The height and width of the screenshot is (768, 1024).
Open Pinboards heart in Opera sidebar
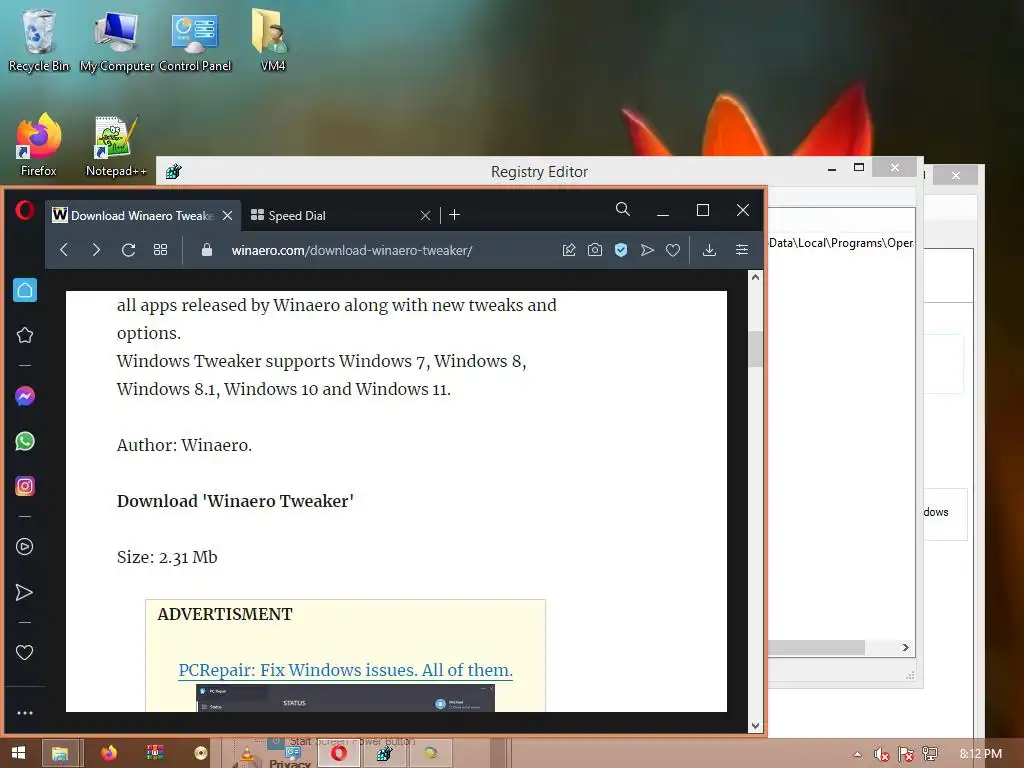point(25,652)
